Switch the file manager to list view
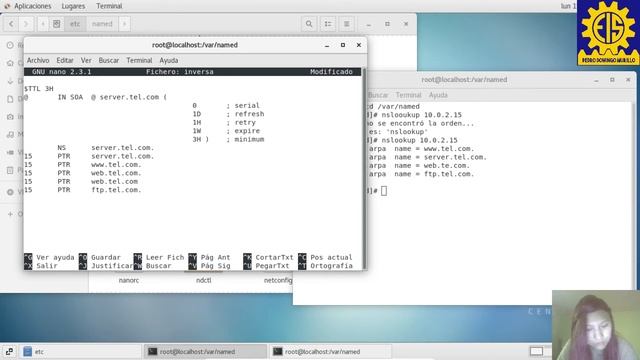This screenshot has width=640, height=360. point(328,24)
